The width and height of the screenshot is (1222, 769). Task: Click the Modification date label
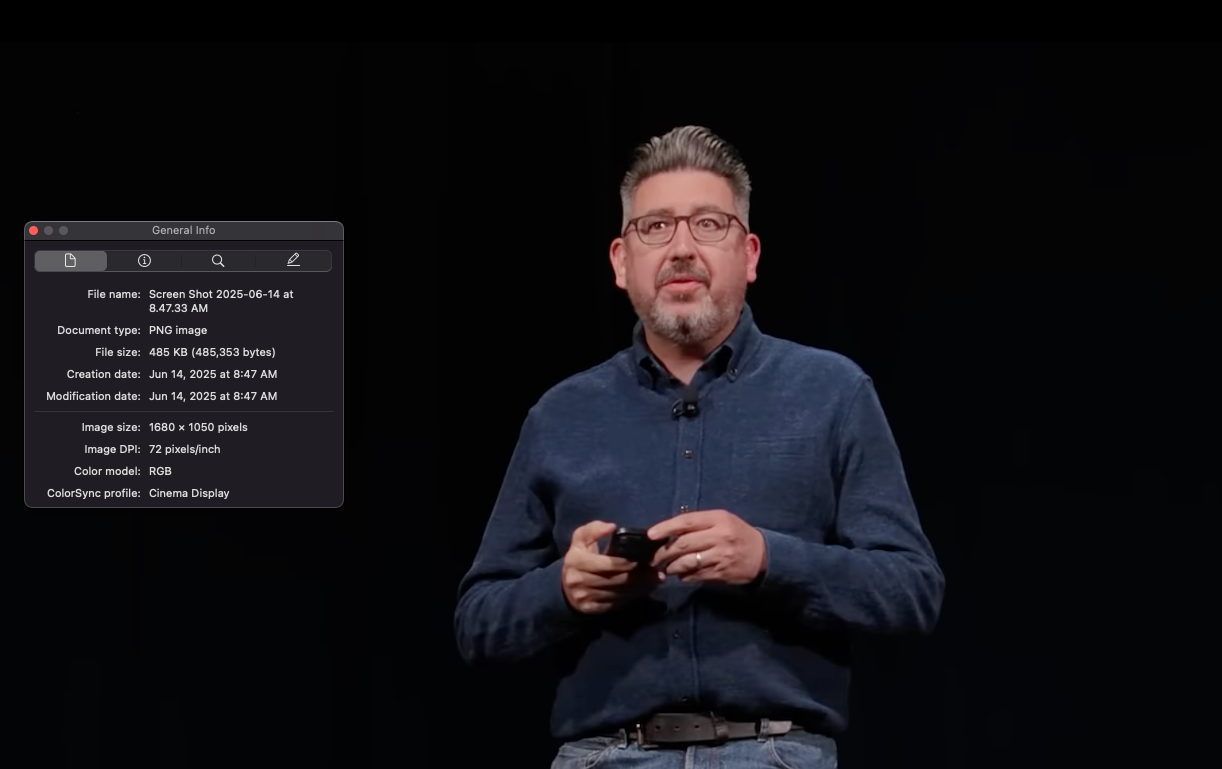tap(94, 396)
